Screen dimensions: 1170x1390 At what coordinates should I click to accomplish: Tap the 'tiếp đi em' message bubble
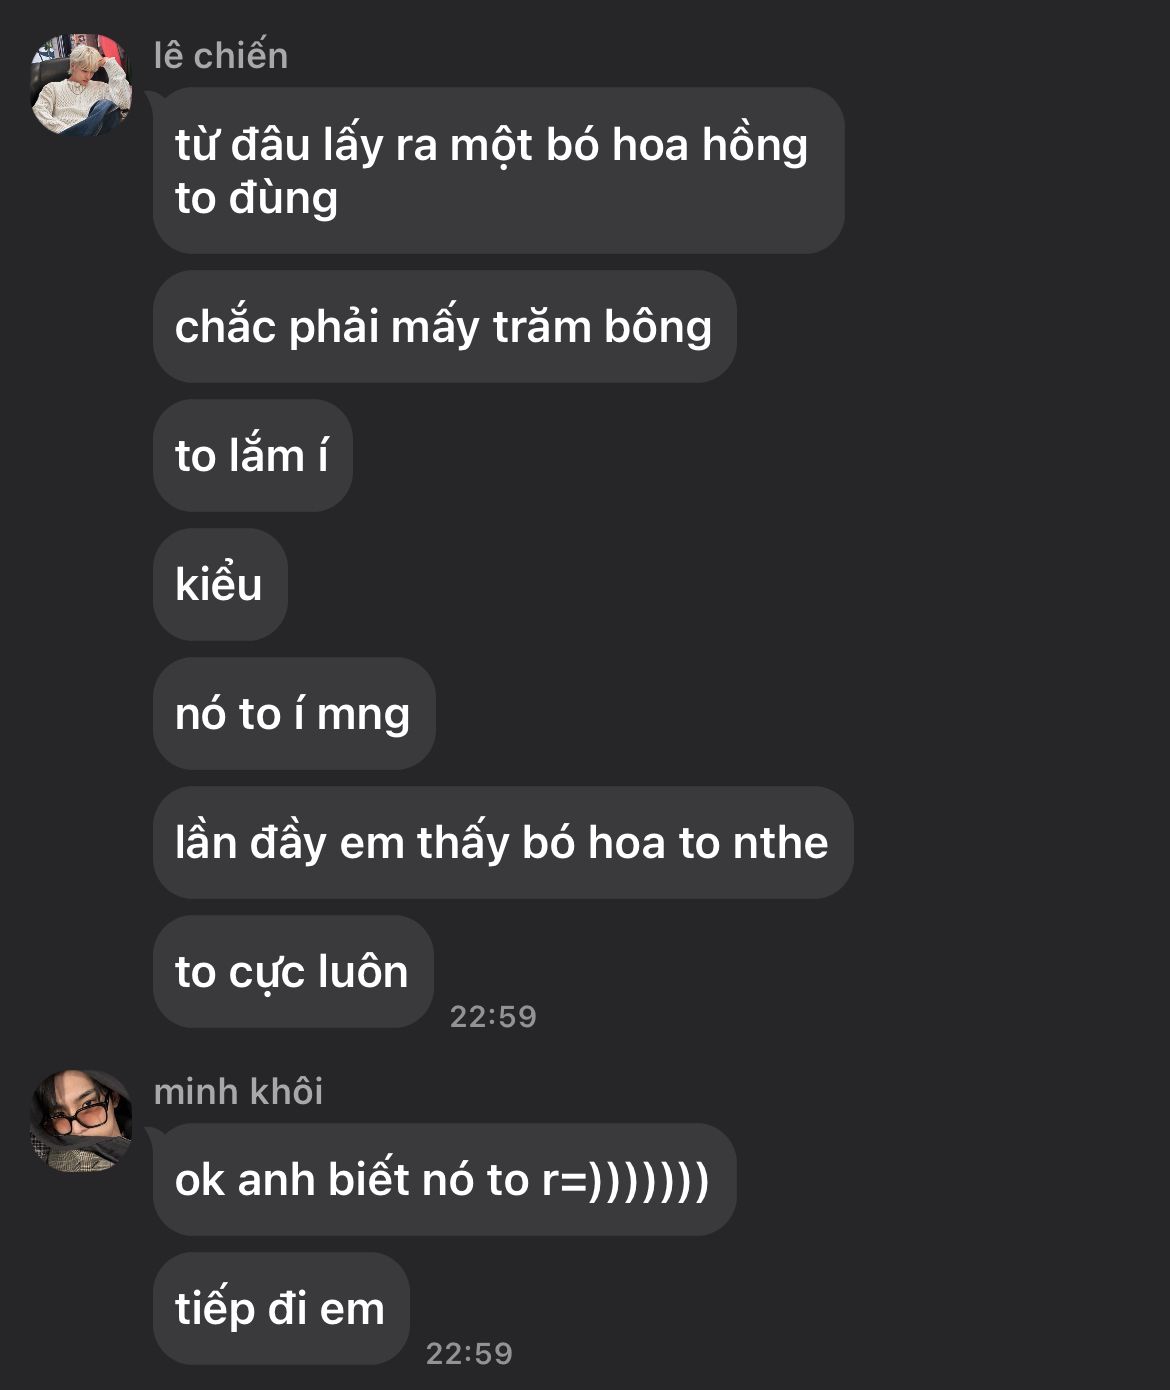281,1309
